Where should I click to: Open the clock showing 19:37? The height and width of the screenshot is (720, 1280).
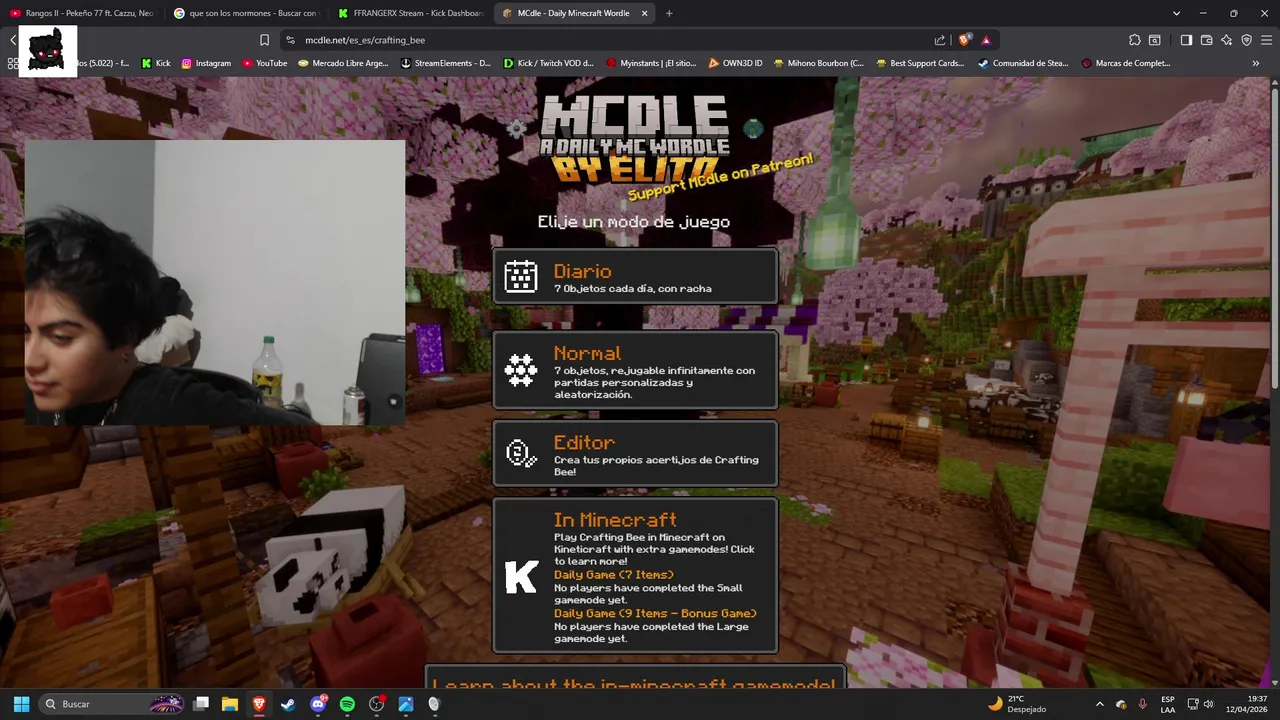(1247, 704)
